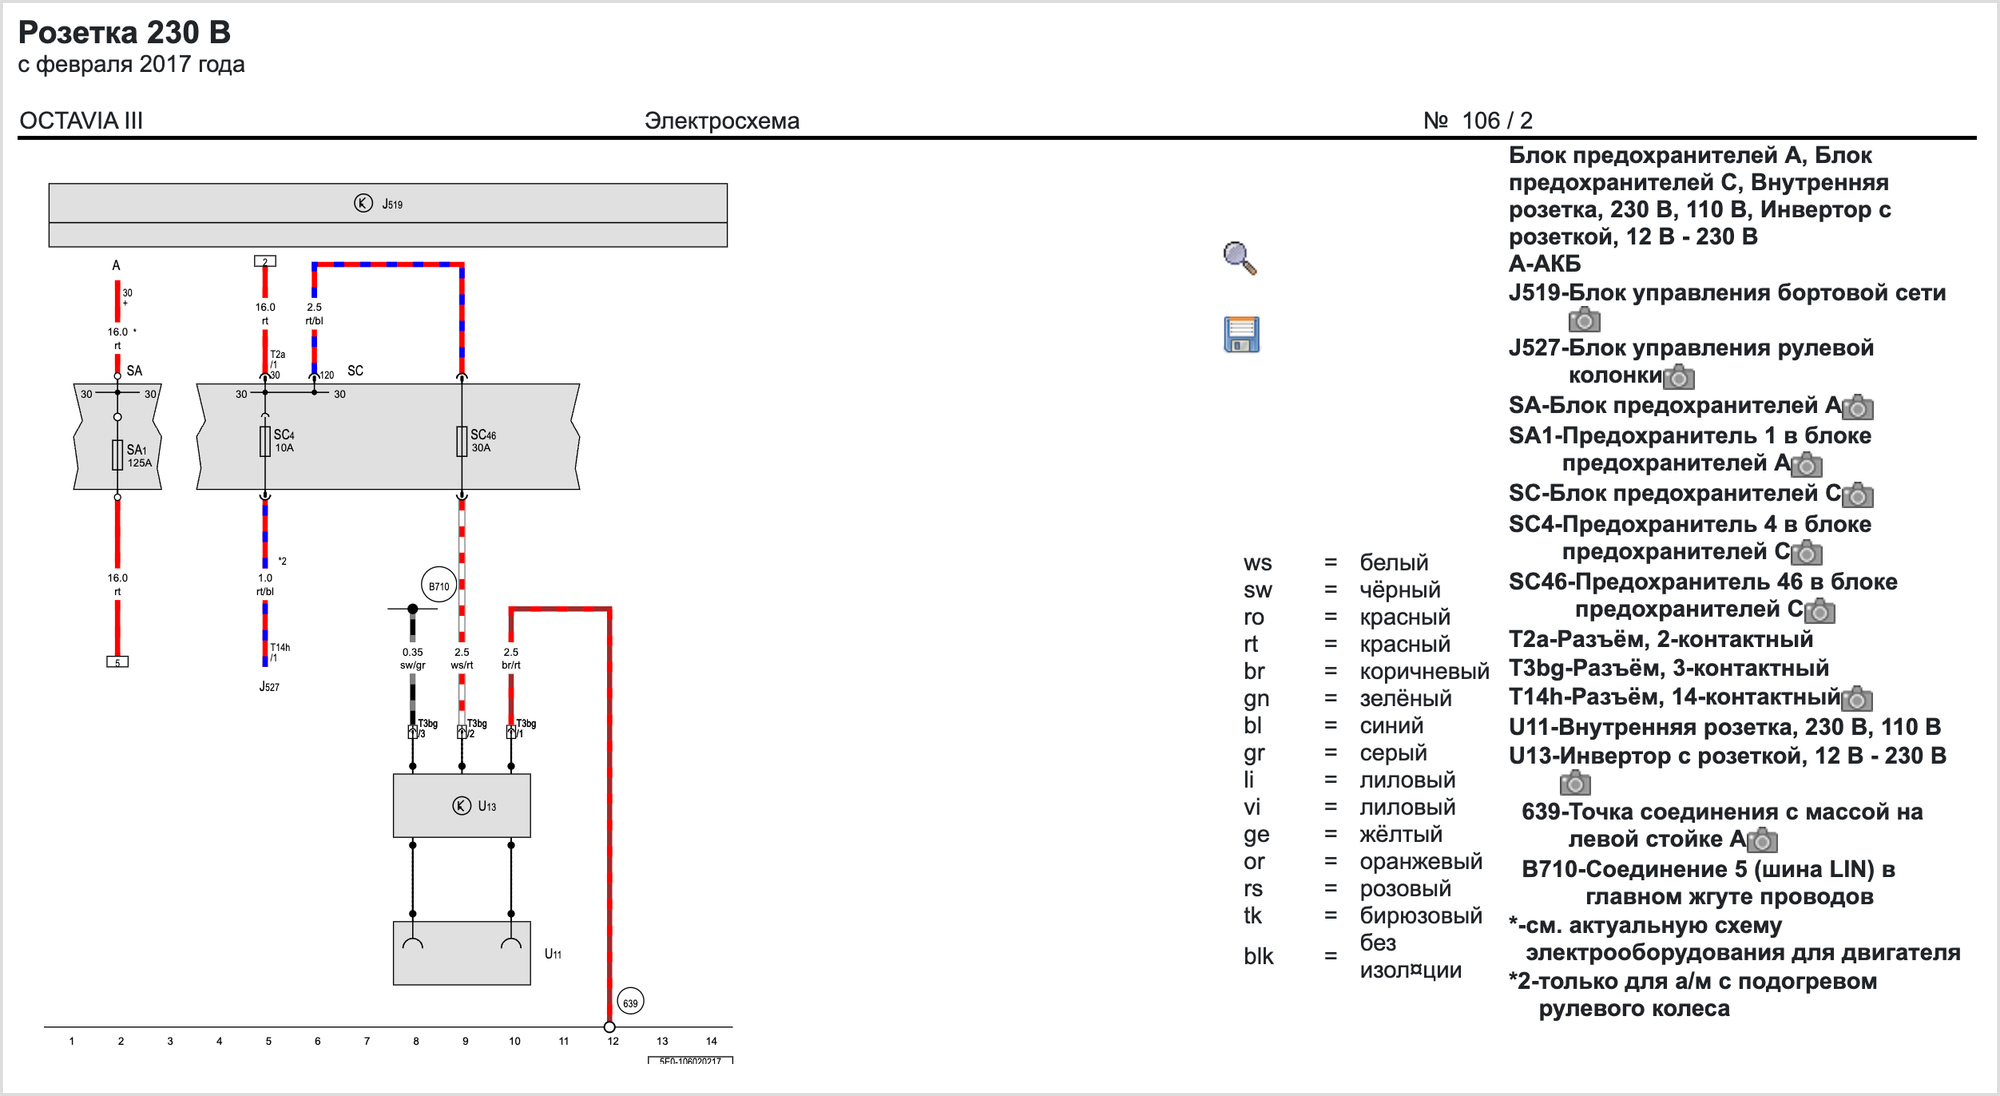Select the SC4 10A fuse symbol

click(265, 441)
